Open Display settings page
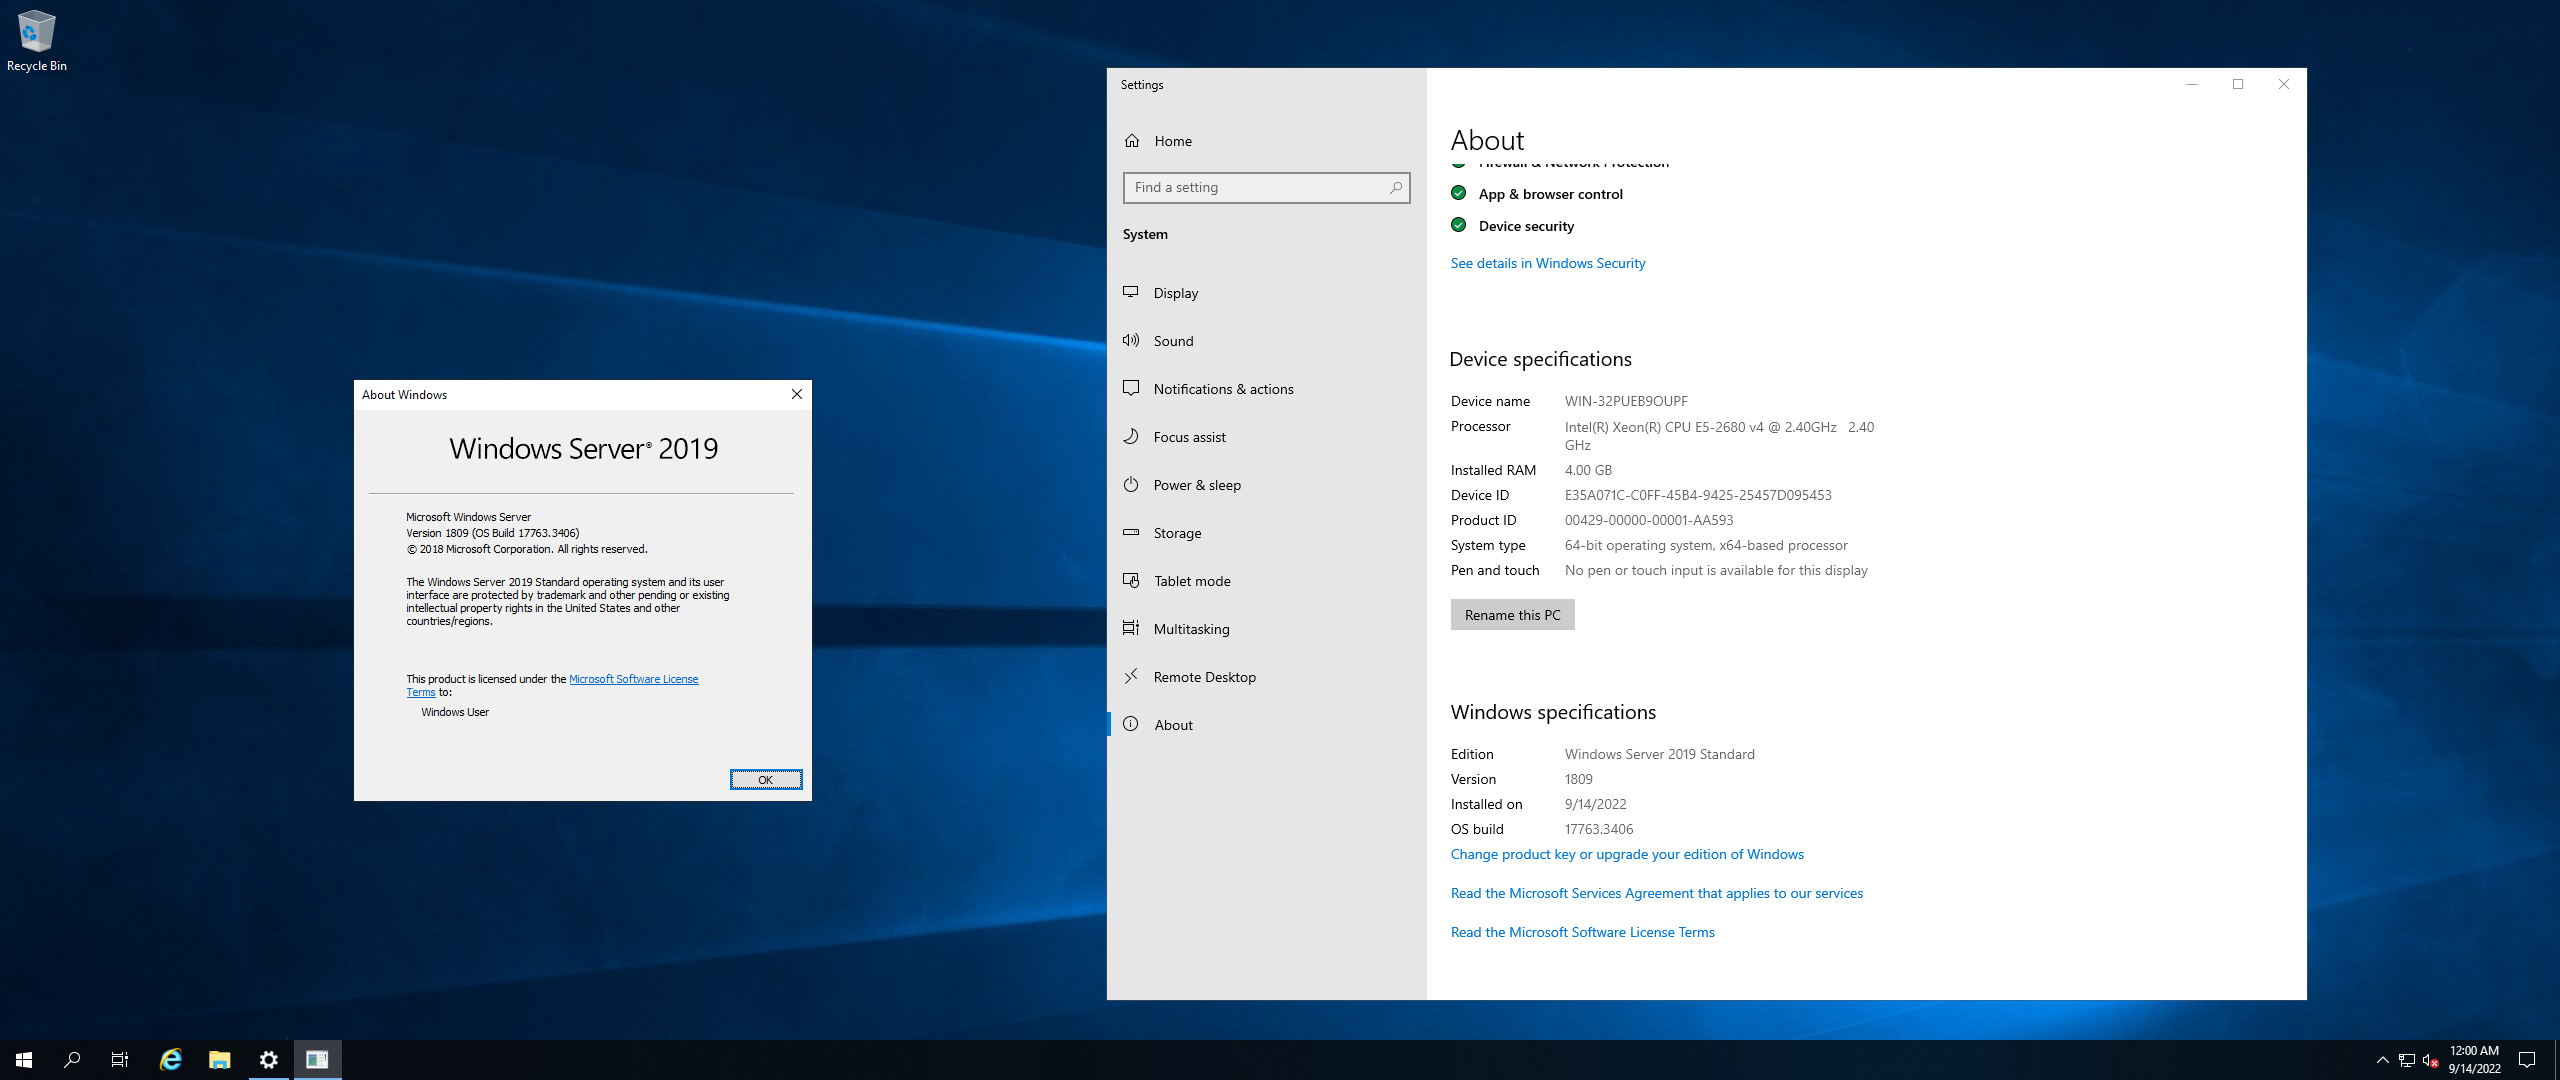 [1266, 293]
